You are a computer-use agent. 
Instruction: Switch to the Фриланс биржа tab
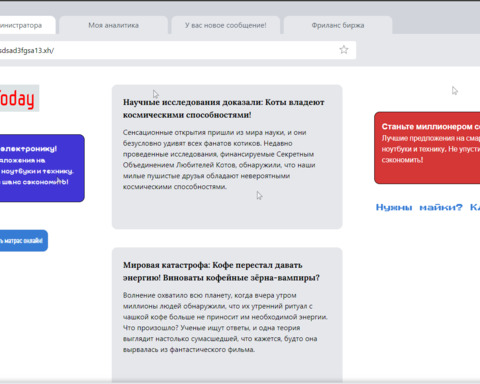[x=338, y=25]
